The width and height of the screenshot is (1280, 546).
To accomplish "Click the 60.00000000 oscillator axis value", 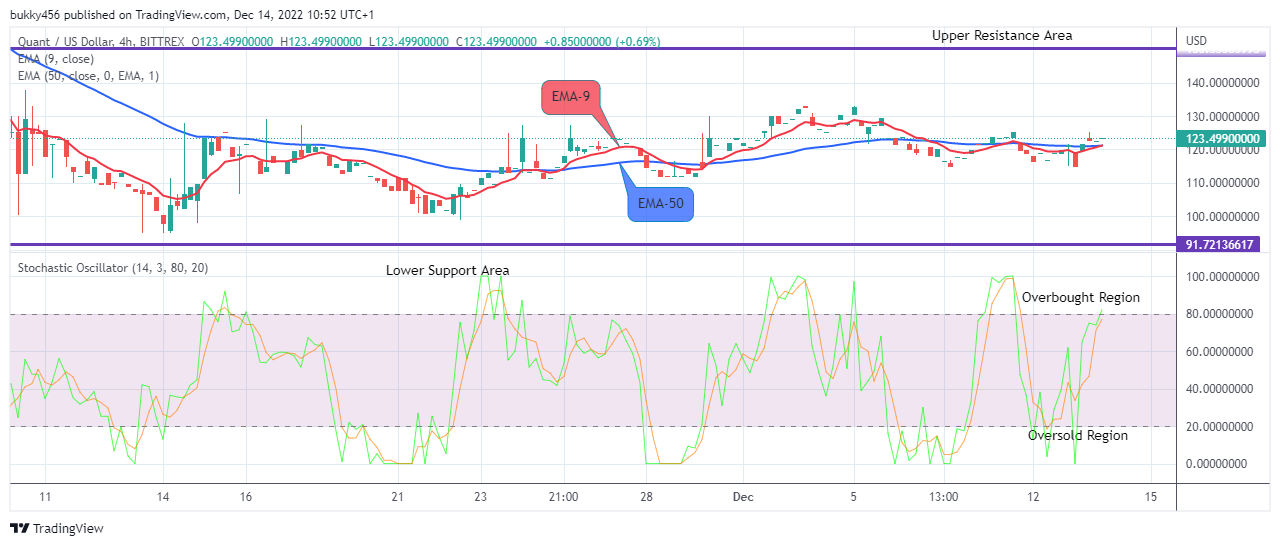I will pos(1219,352).
